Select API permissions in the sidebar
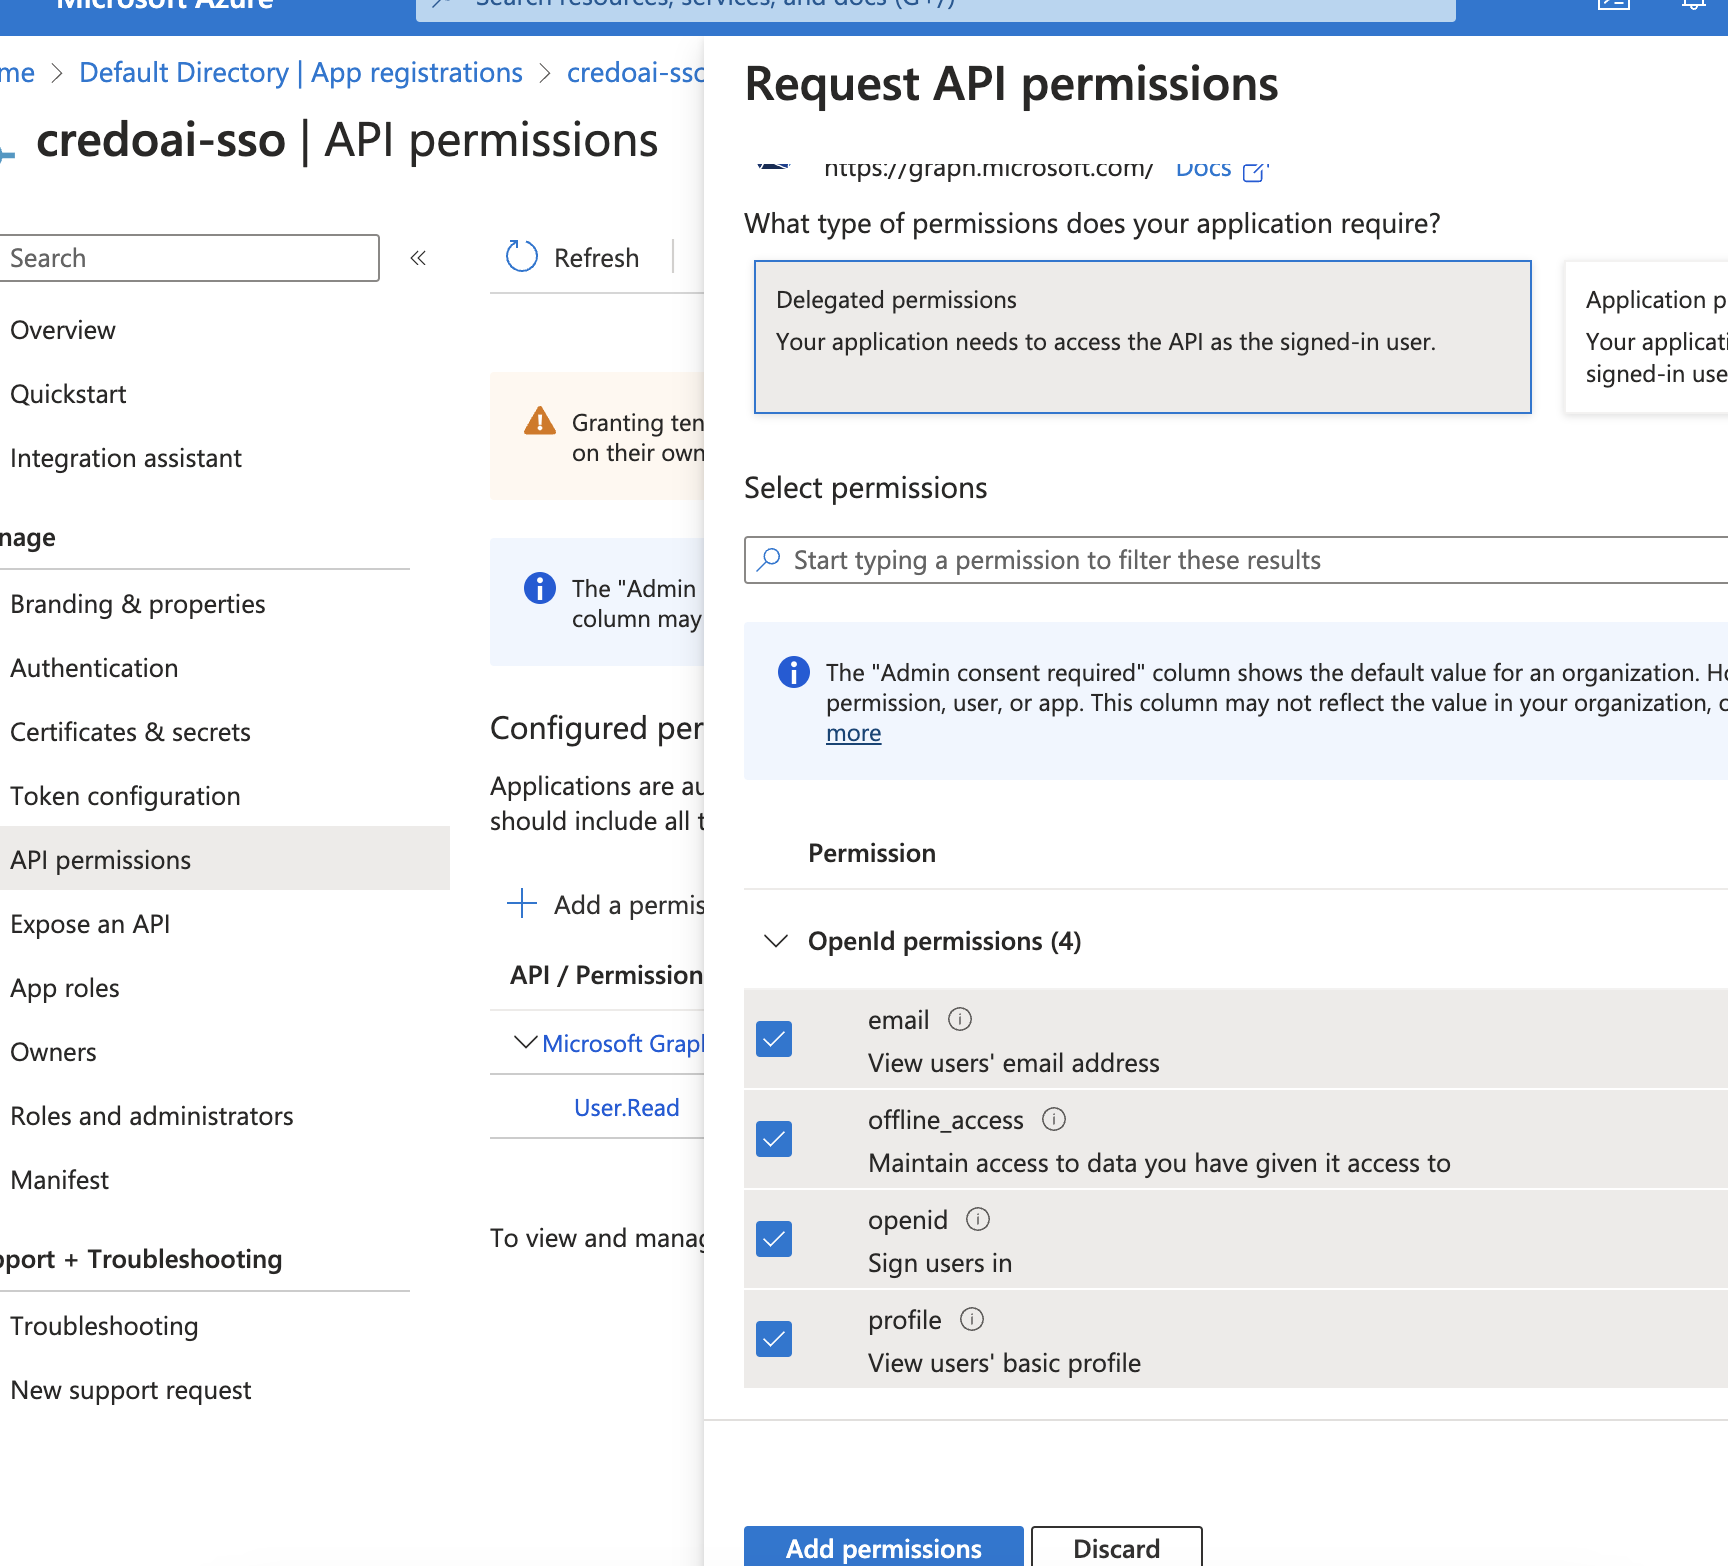 [x=225, y=859]
